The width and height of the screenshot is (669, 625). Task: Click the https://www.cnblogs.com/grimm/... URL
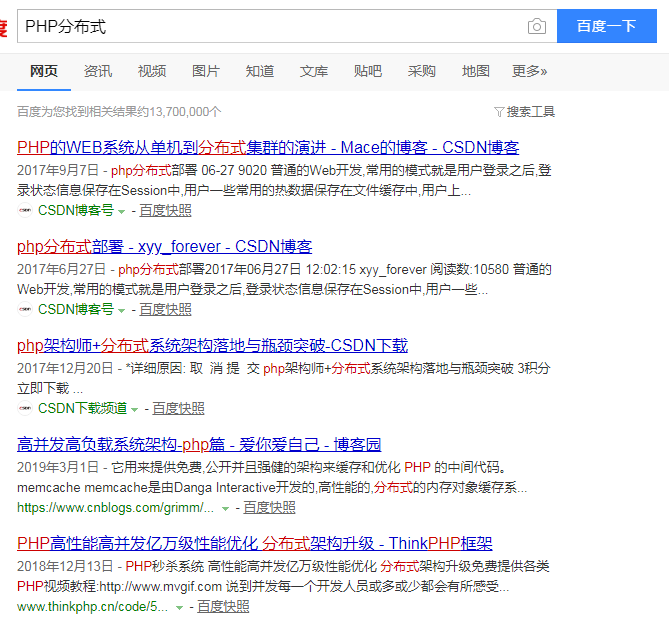coord(115,507)
